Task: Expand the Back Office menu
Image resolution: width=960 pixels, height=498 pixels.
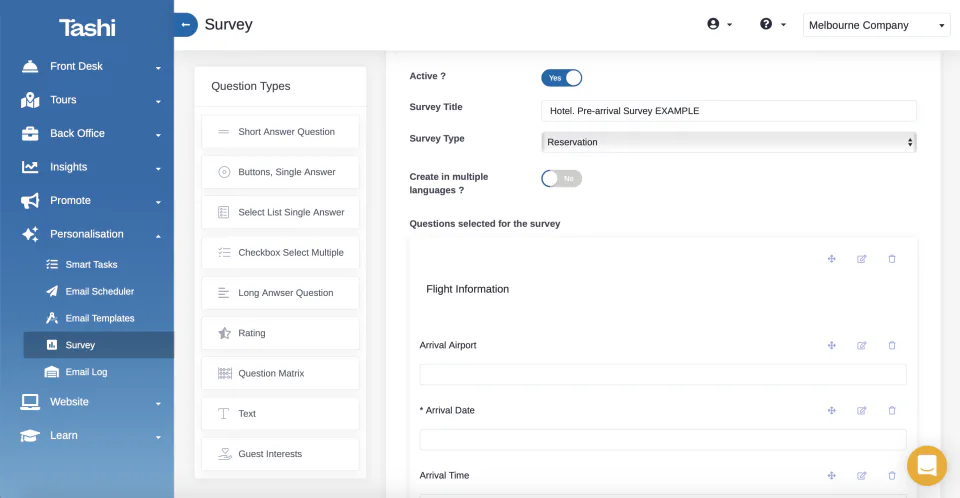Action: click(x=158, y=135)
